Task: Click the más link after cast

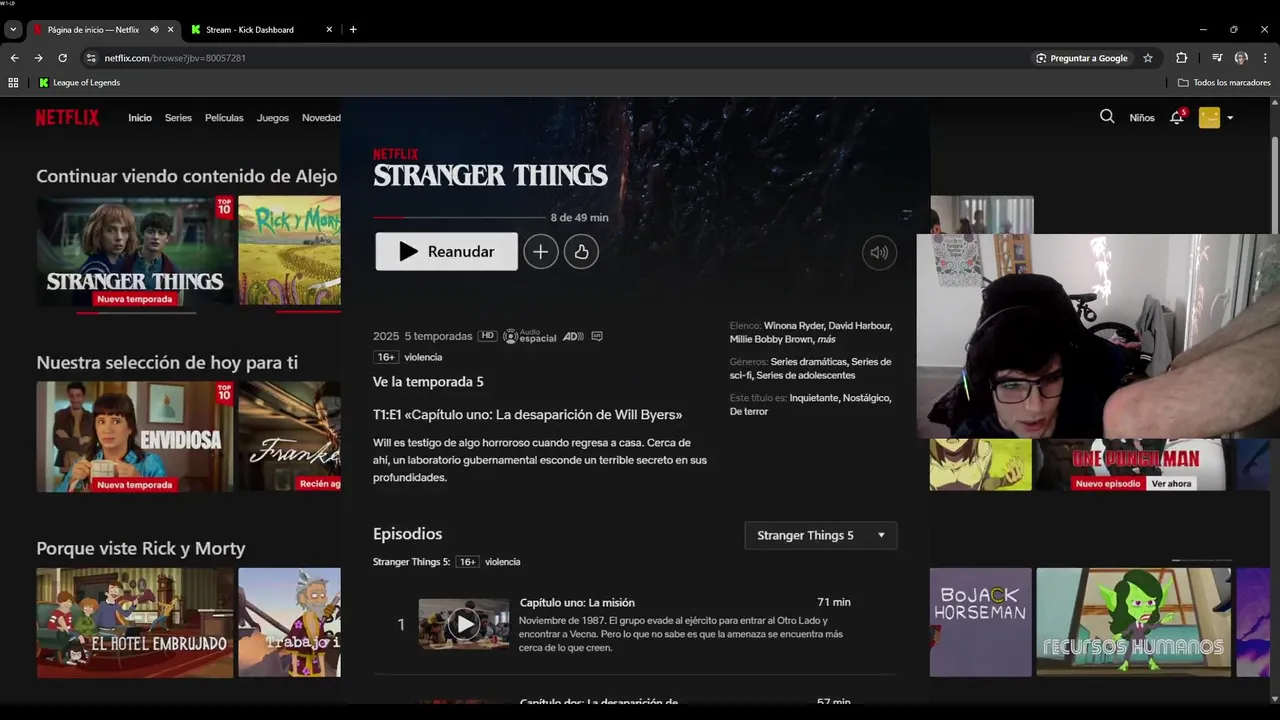Action: click(826, 340)
